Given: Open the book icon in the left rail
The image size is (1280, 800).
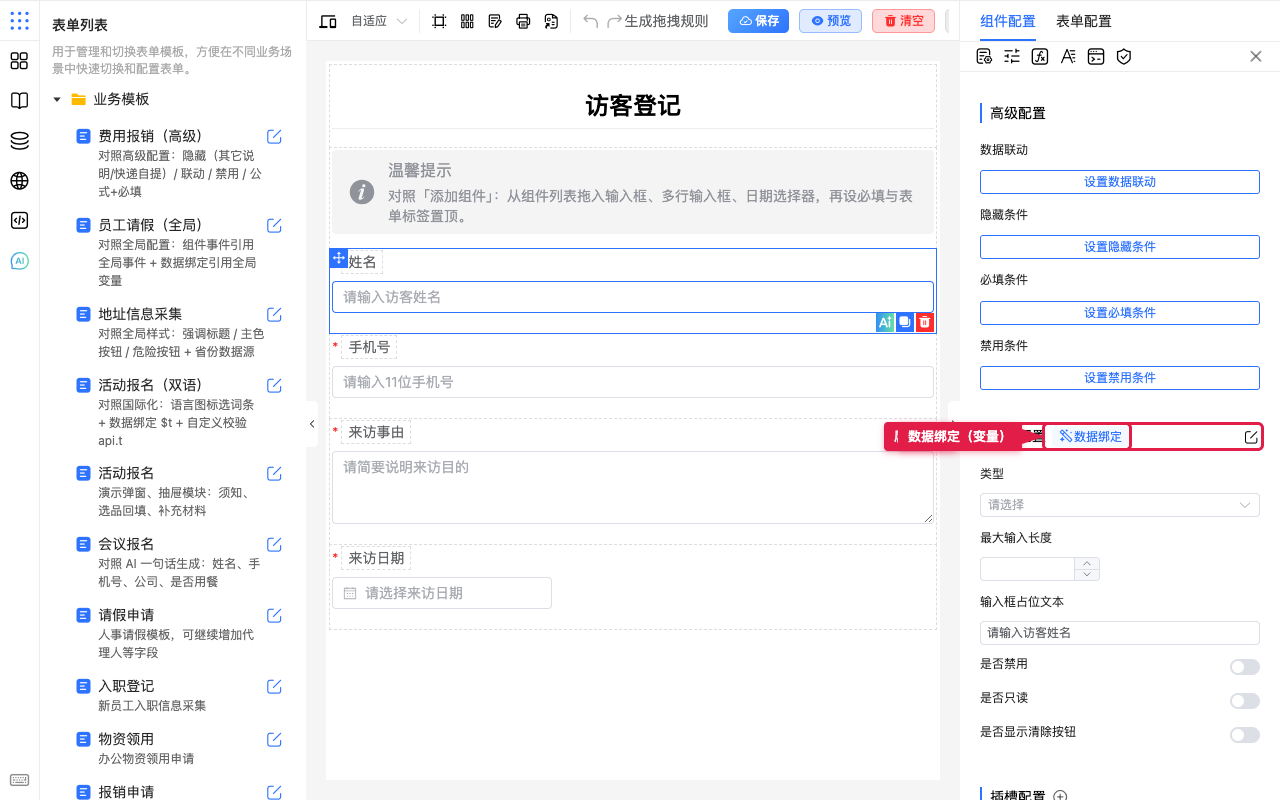Looking at the screenshot, I should (x=19, y=101).
